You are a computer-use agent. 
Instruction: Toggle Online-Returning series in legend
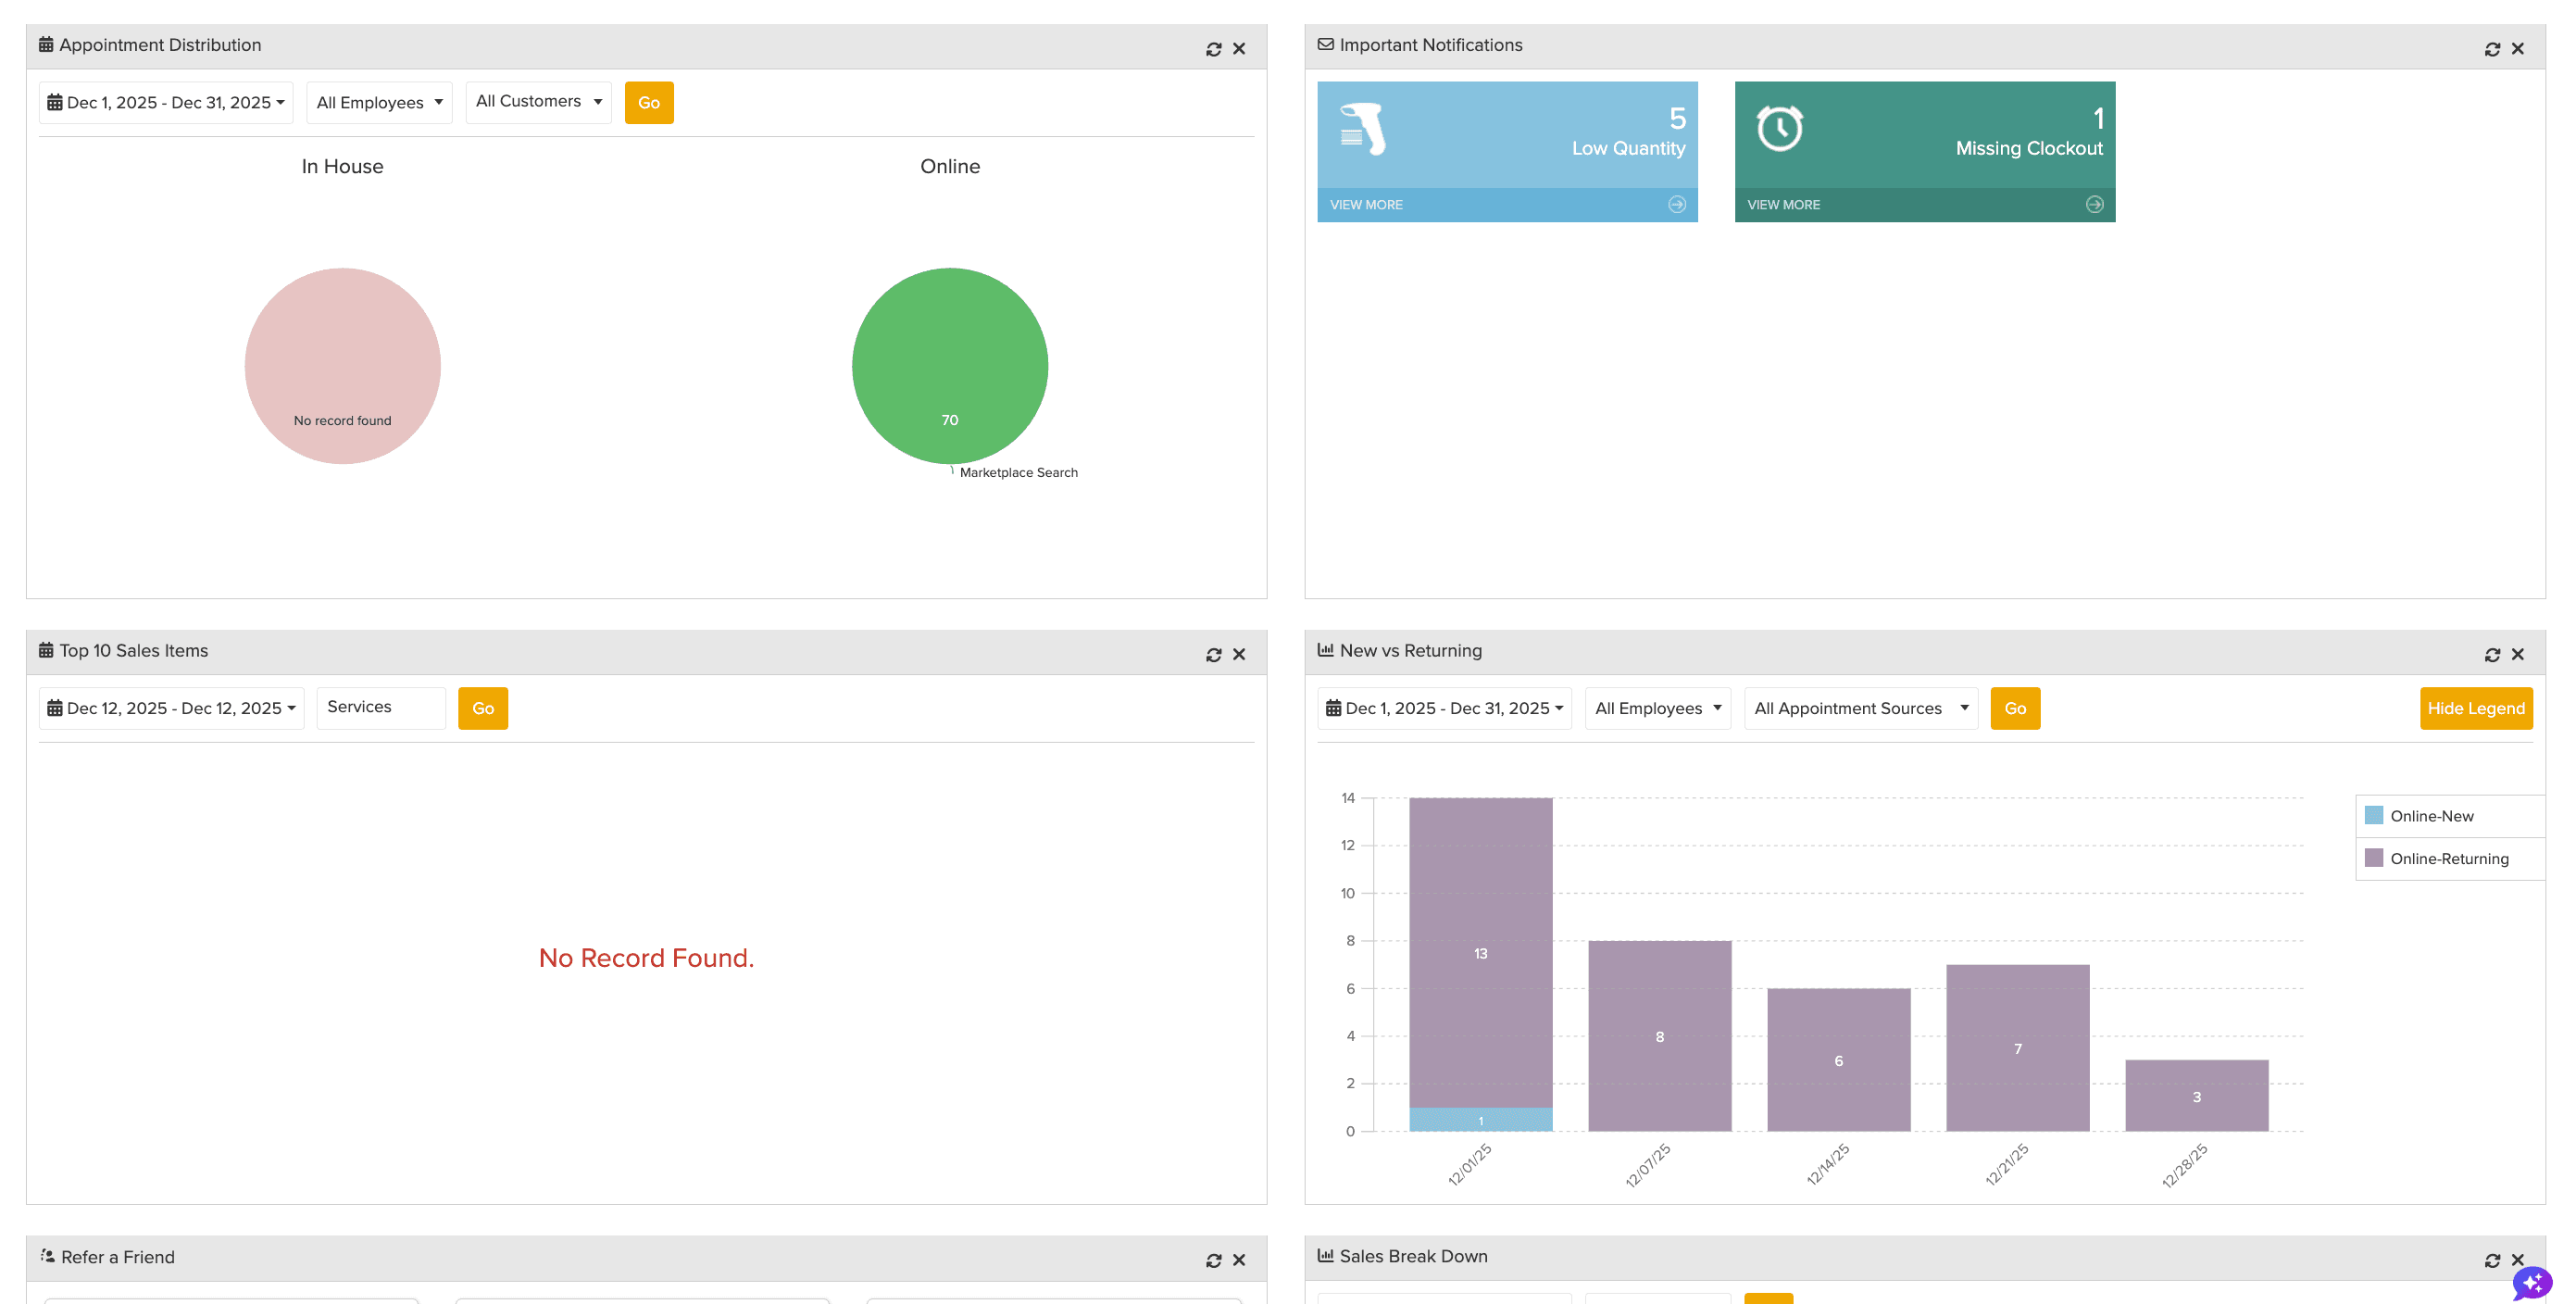pyautogui.click(x=2447, y=859)
